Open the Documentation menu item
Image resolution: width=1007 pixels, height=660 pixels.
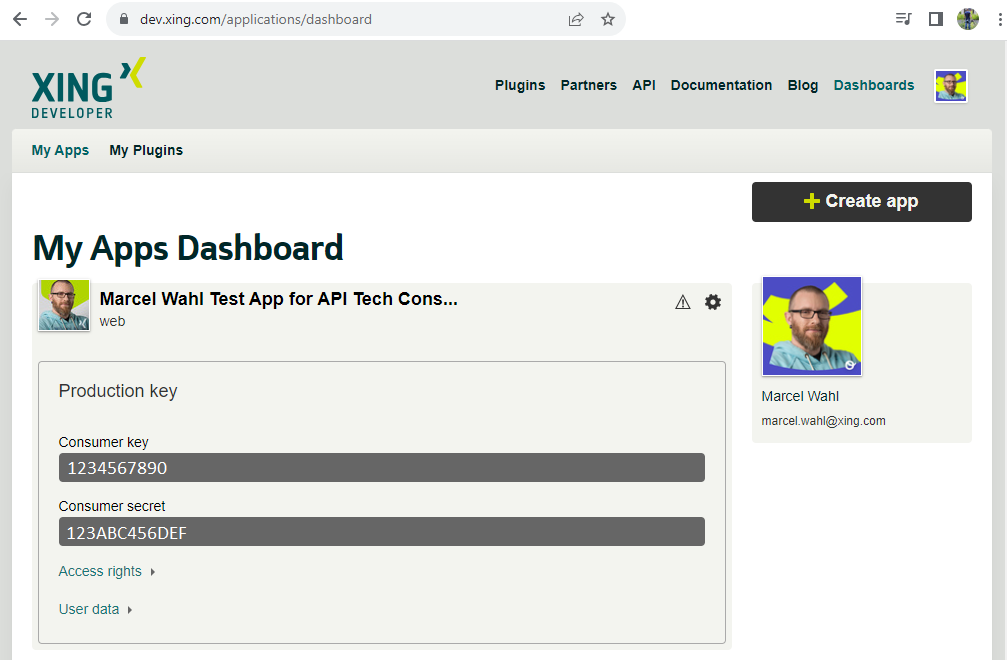(x=721, y=85)
